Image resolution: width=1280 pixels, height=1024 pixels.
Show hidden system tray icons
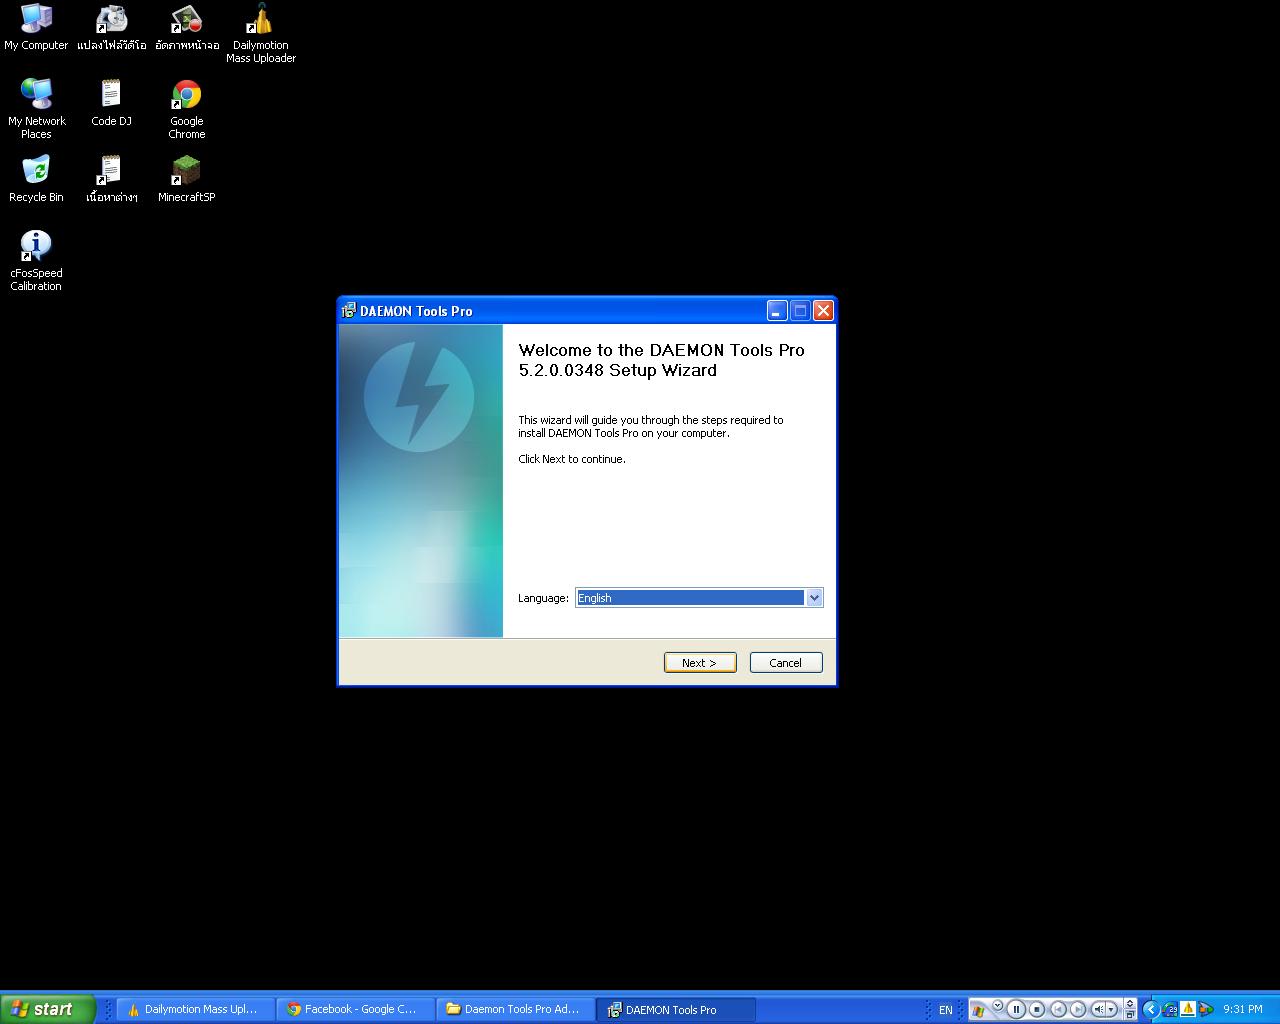pyautogui.click(x=1151, y=1009)
